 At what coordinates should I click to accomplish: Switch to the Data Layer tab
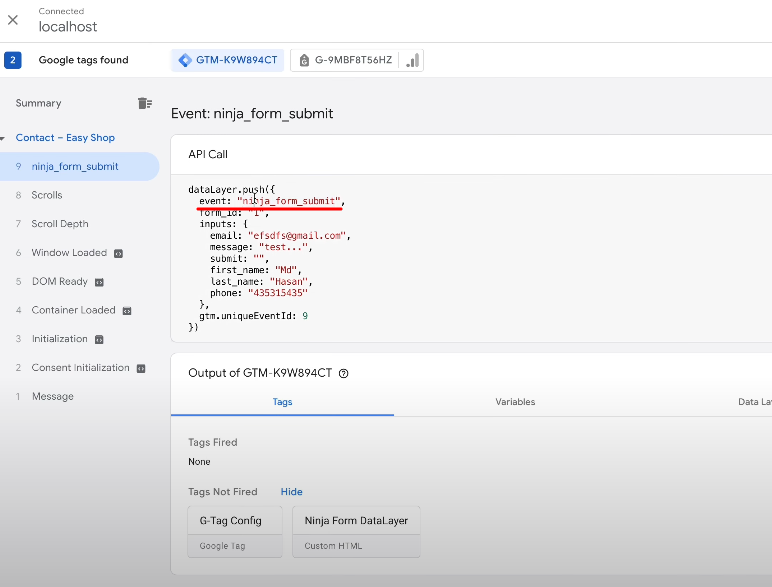coord(754,402)
